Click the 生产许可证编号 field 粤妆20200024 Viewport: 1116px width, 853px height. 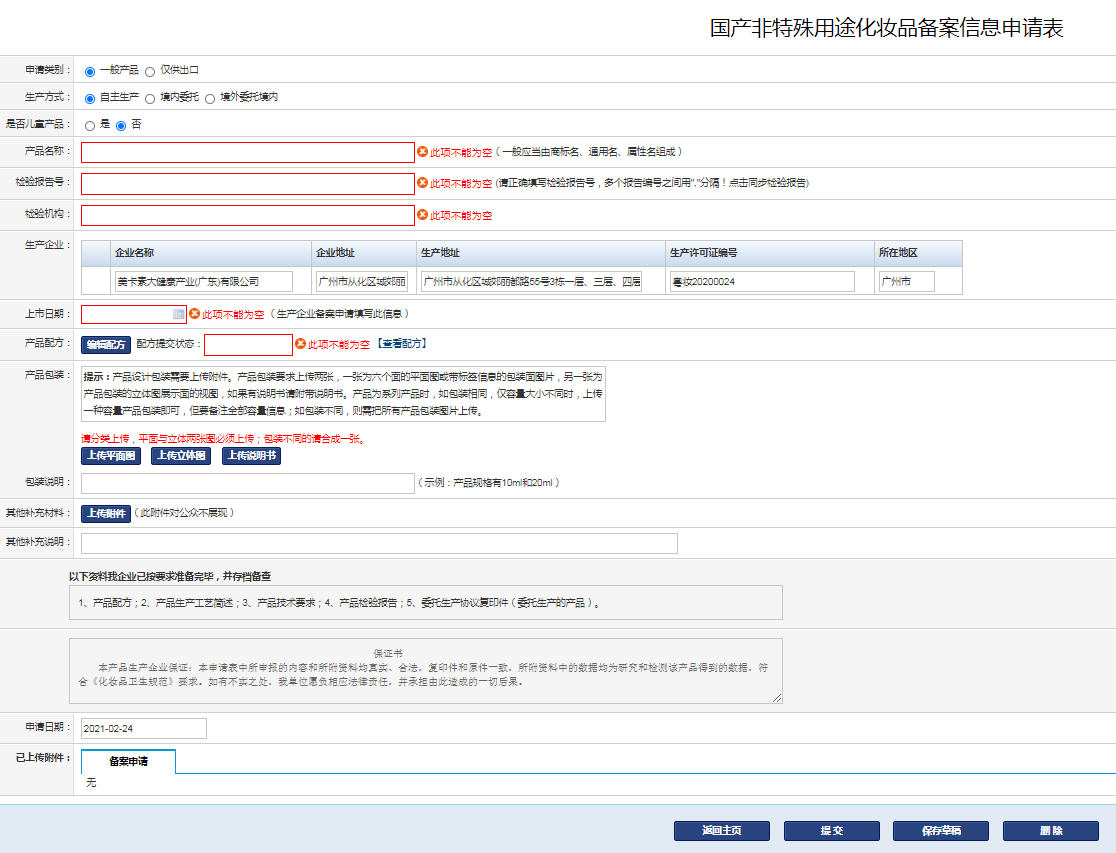pyautogui.click(x=762, y=281)
